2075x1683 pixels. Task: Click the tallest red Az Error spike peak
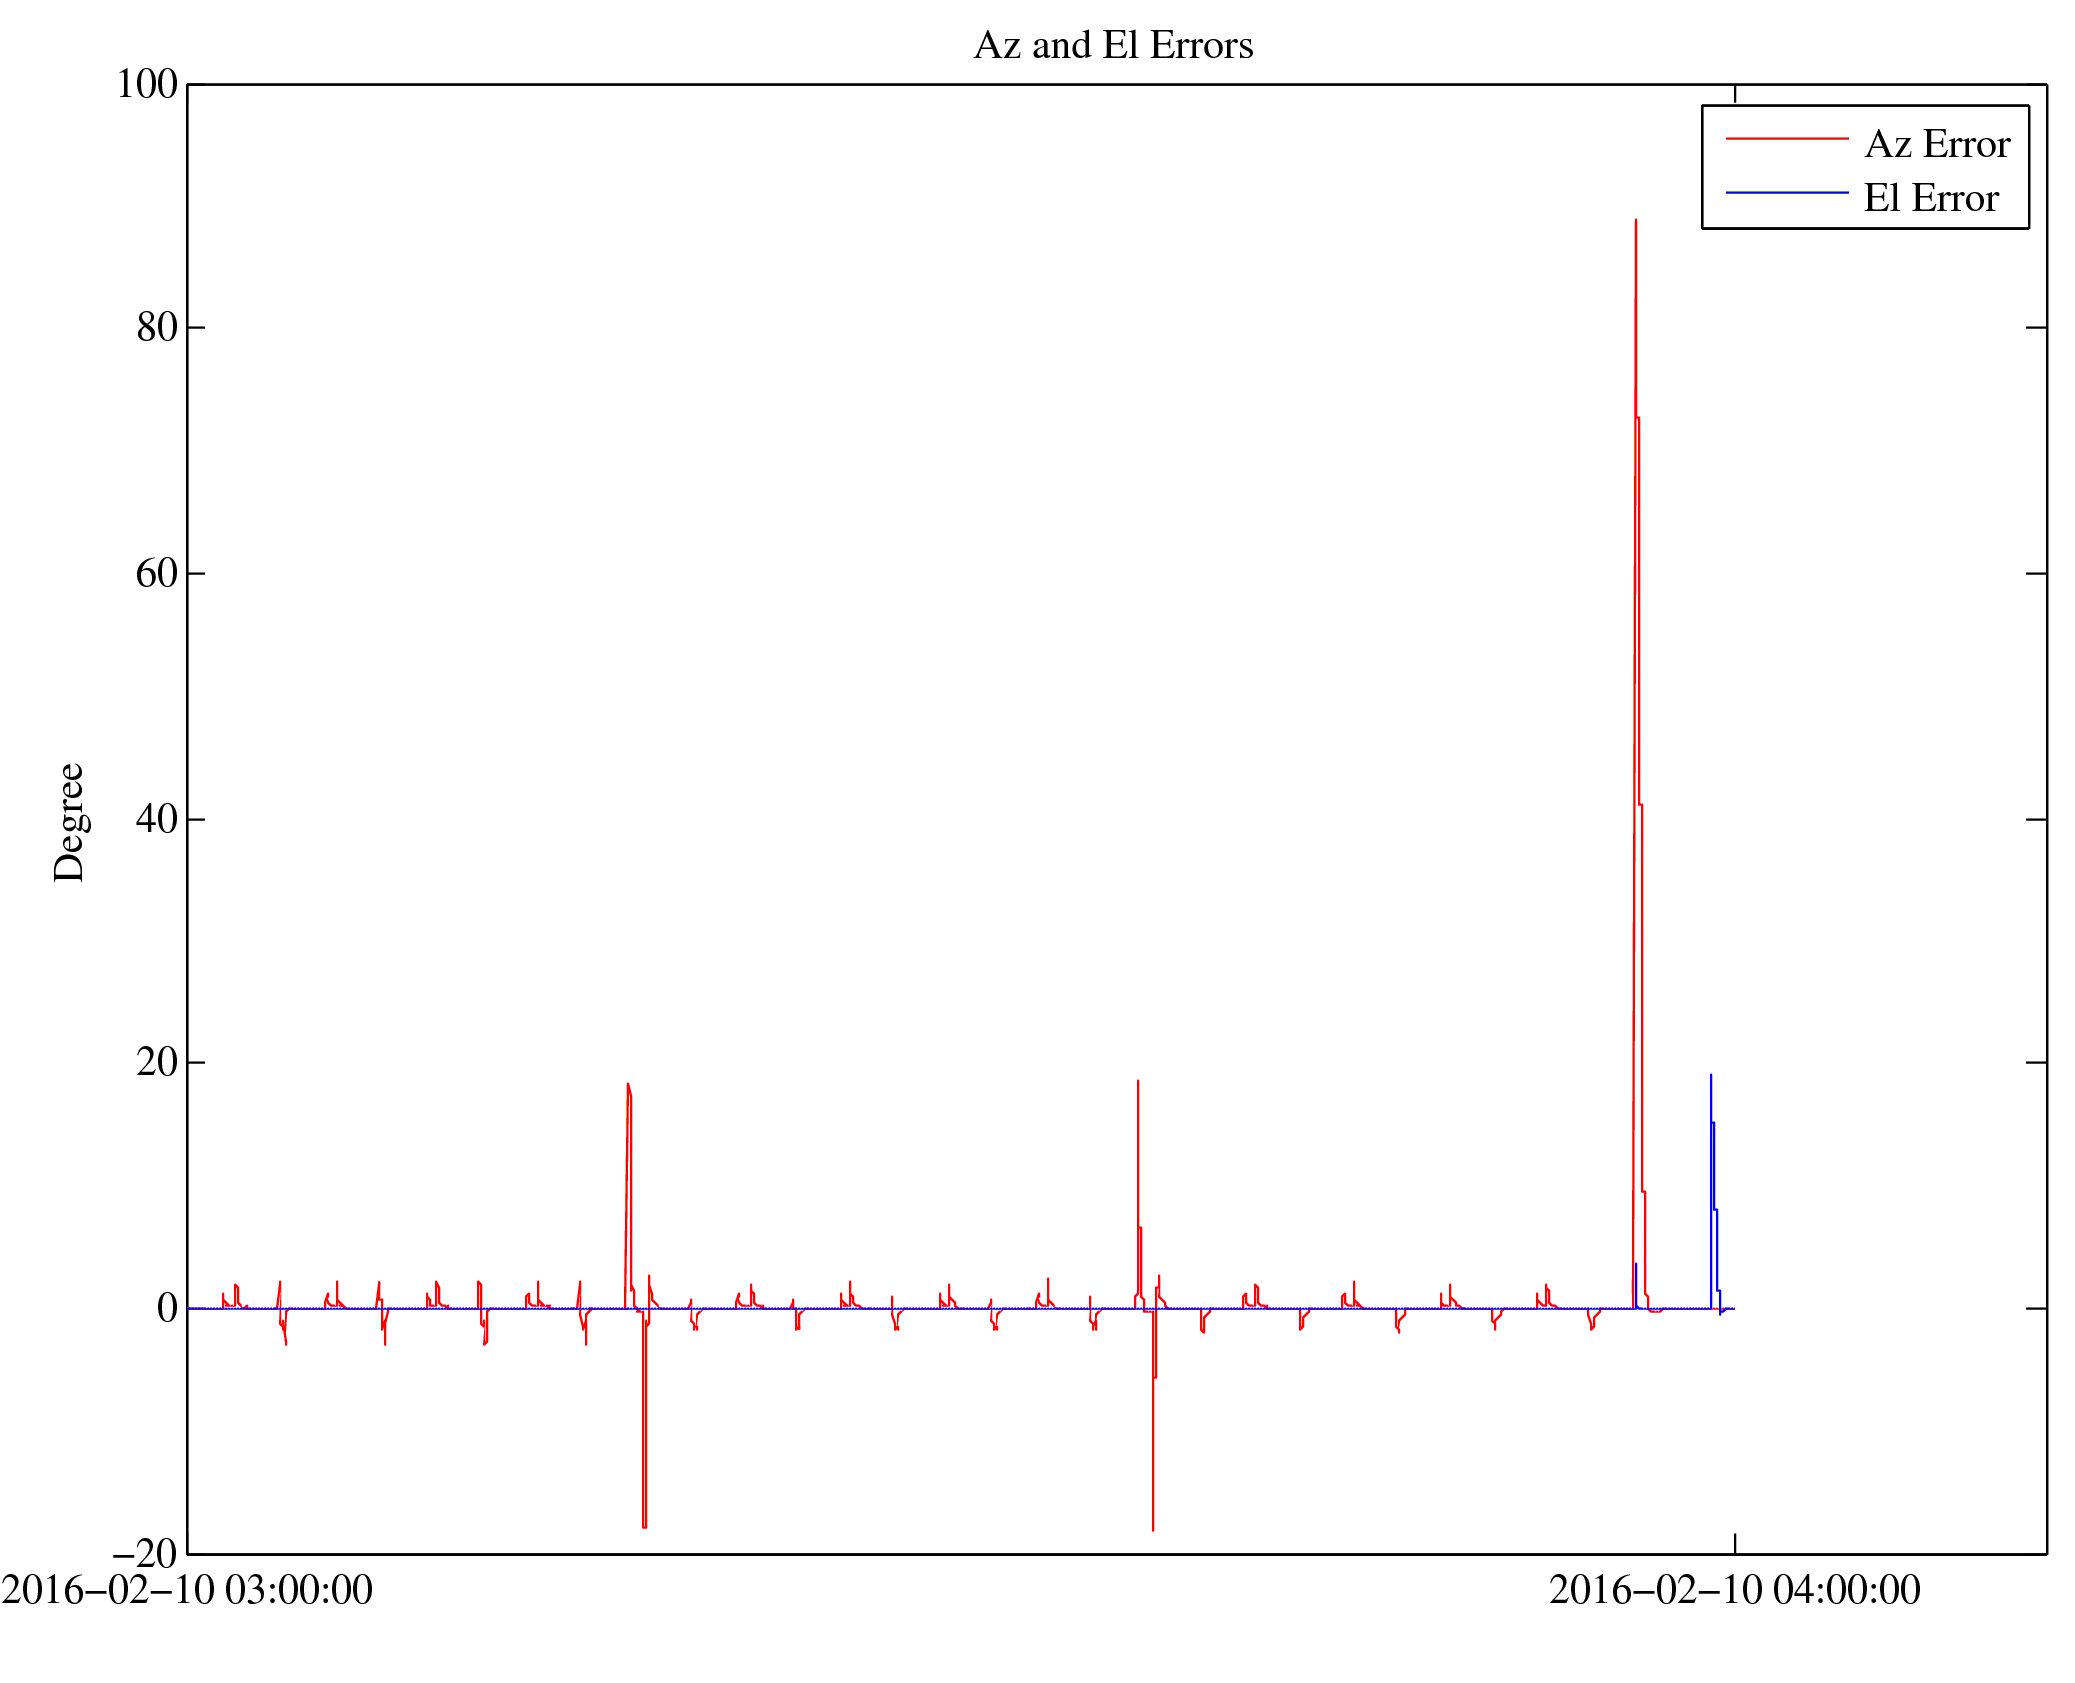(x=1635, y=222)
